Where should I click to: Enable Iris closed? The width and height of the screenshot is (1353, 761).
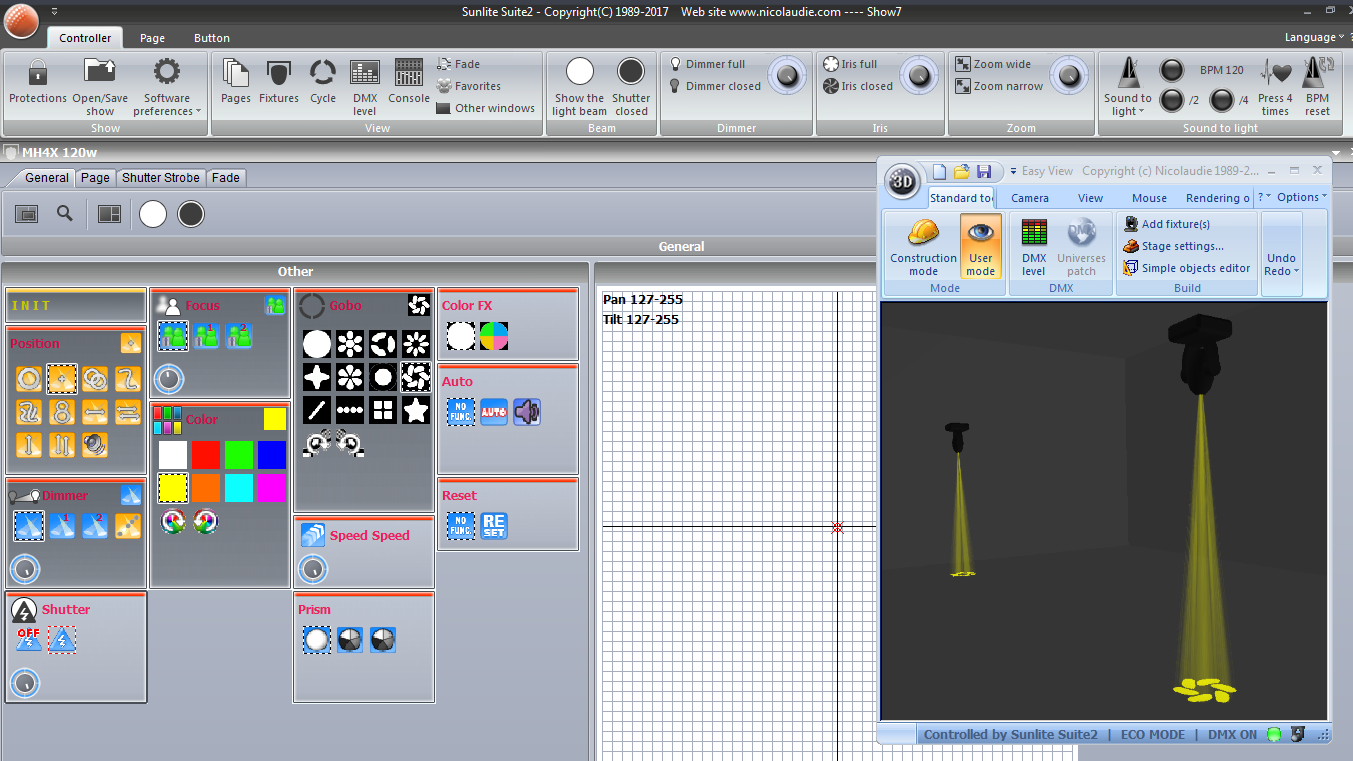858,86
